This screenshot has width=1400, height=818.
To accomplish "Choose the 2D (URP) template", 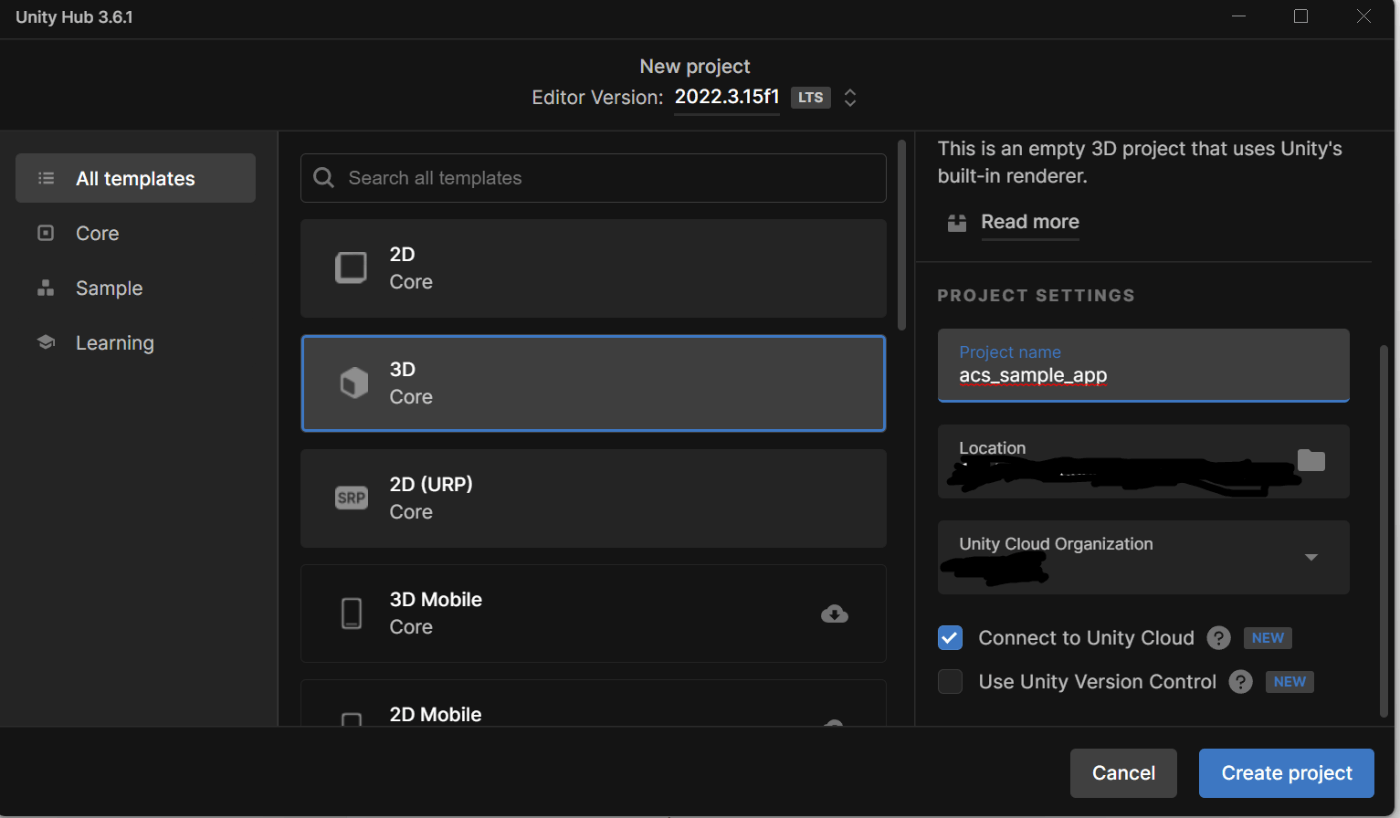I will pos(593,498).
